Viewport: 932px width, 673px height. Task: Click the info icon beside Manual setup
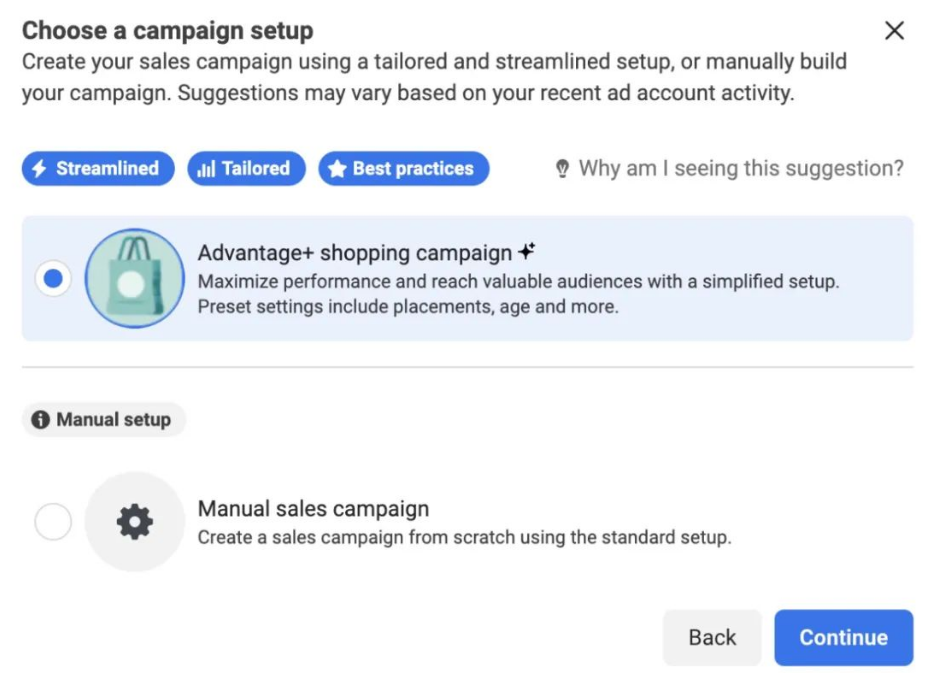click(41, 420)
